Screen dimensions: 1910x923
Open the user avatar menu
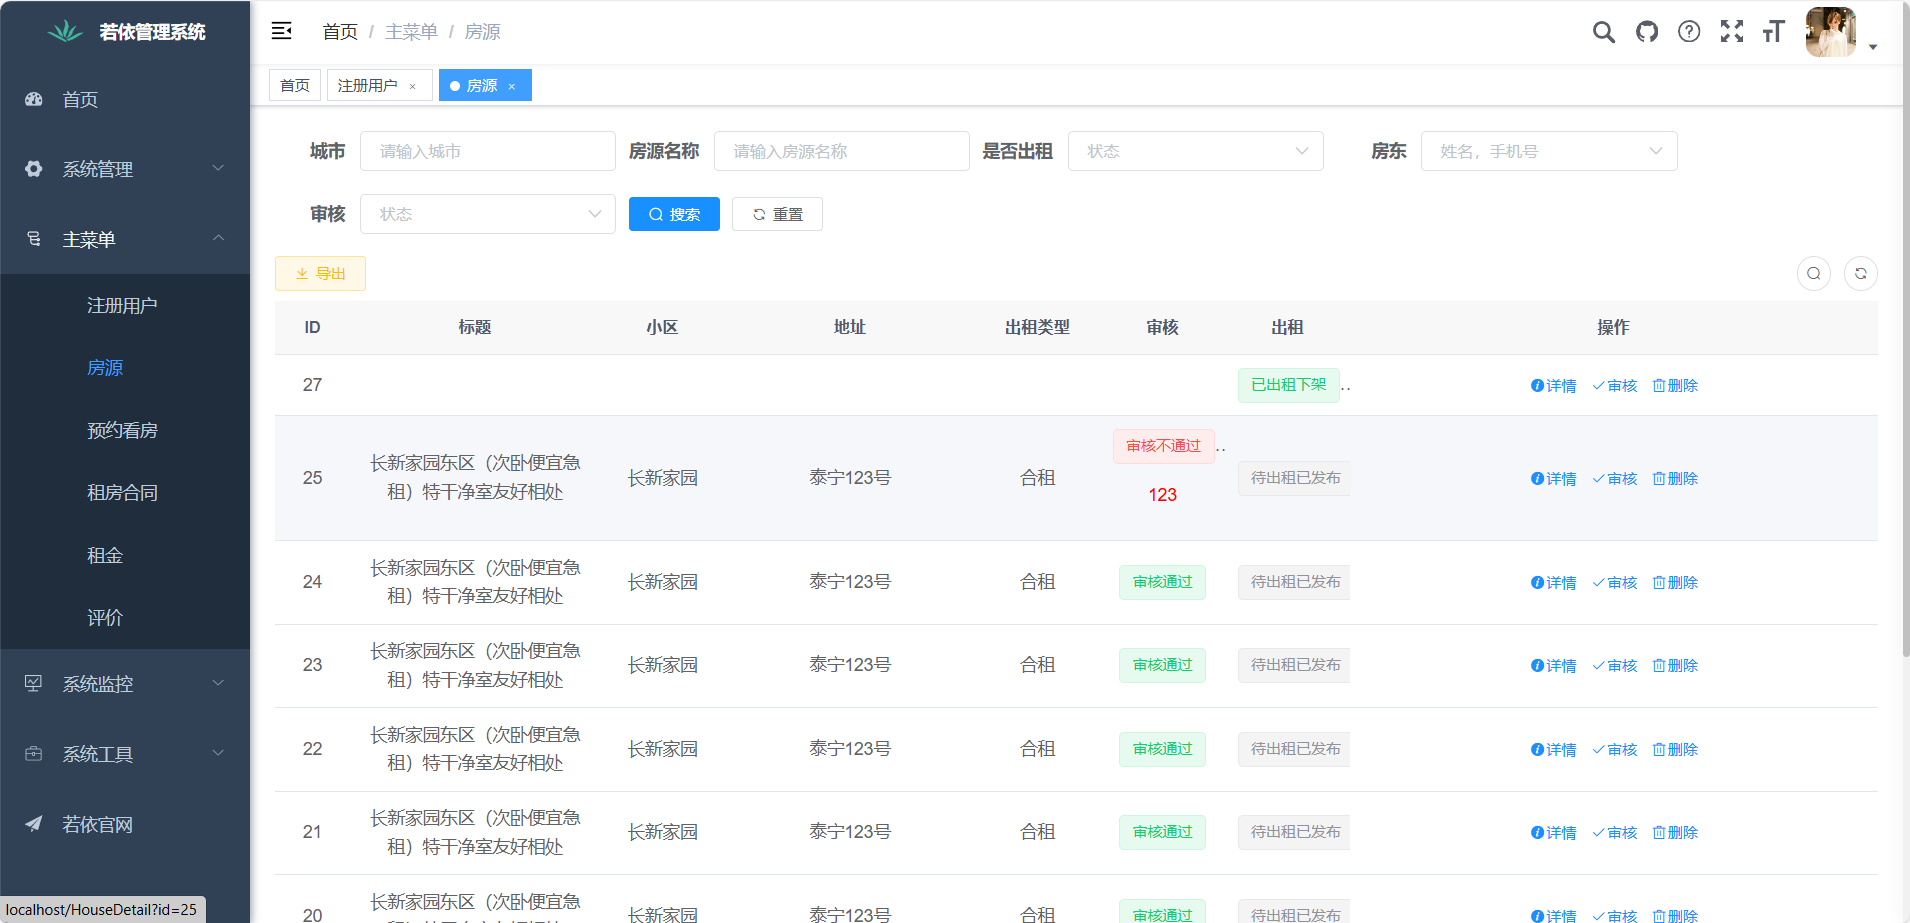click(x=1831, y=32)
